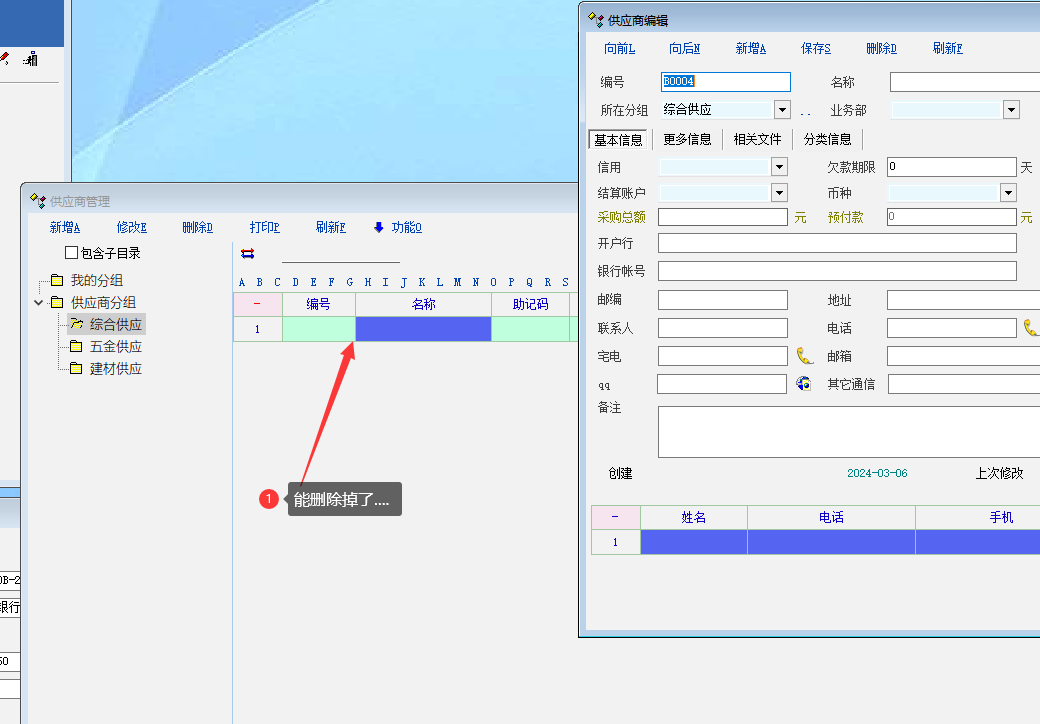Screen dimensions: 1040x724
Task: Click 保存 in supplier edit toolbar
Action: coord(815,48)
